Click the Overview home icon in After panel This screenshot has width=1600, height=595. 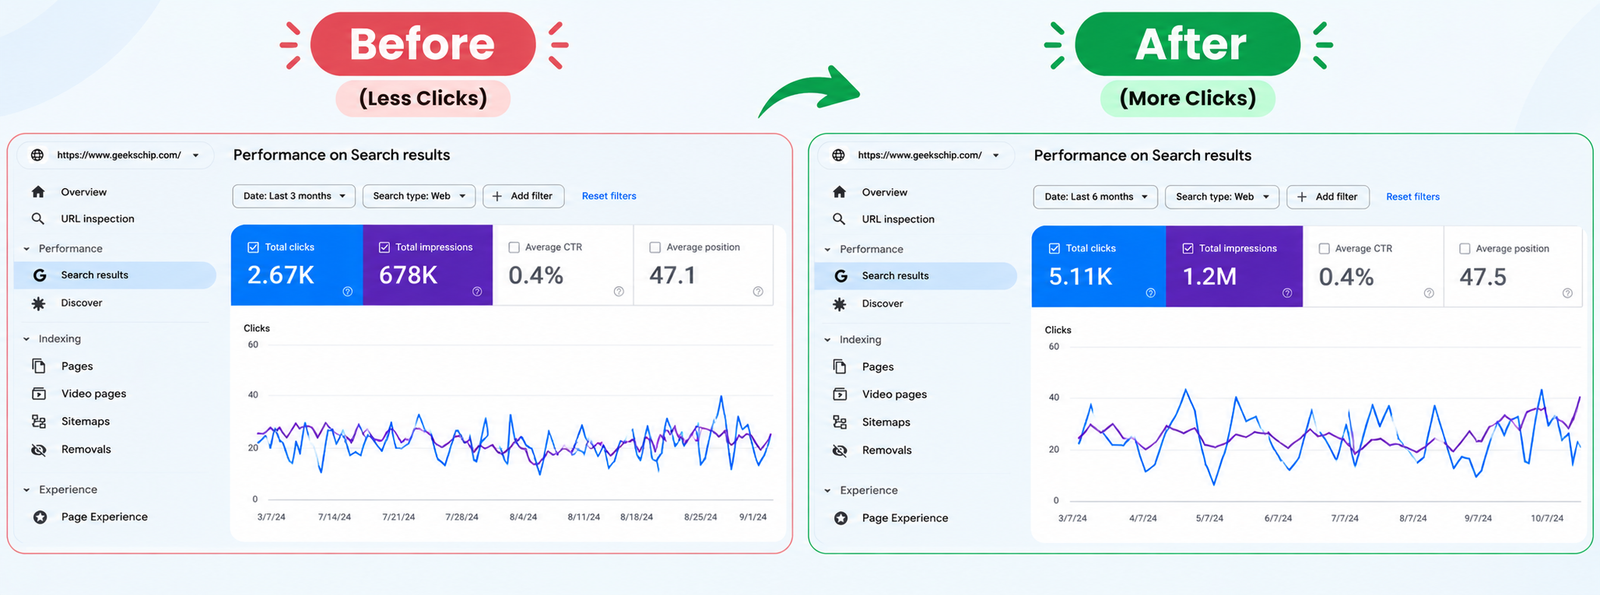(839, 192)
